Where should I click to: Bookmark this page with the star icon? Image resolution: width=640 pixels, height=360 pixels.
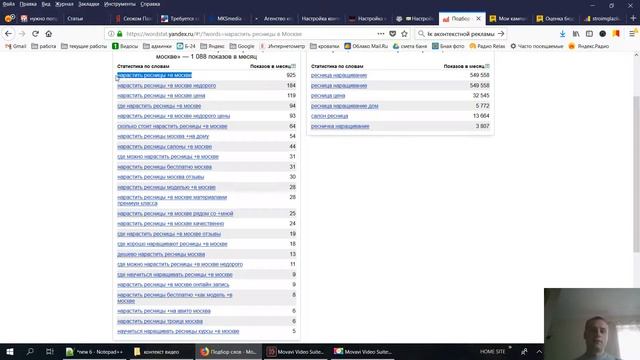(404, 34)
